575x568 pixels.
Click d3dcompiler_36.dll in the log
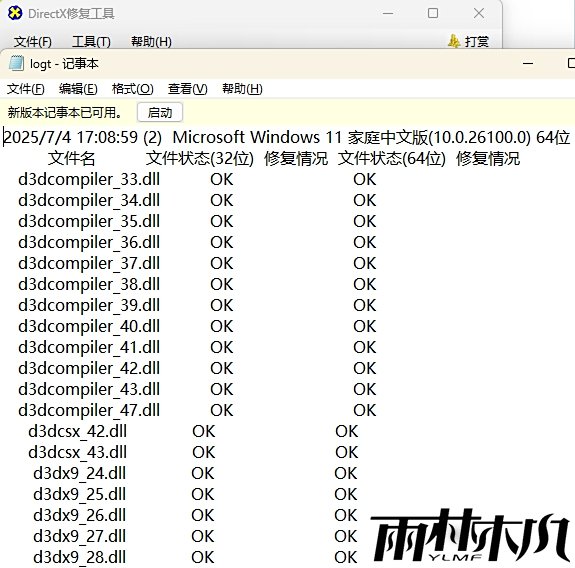click(x=89, y=243)
